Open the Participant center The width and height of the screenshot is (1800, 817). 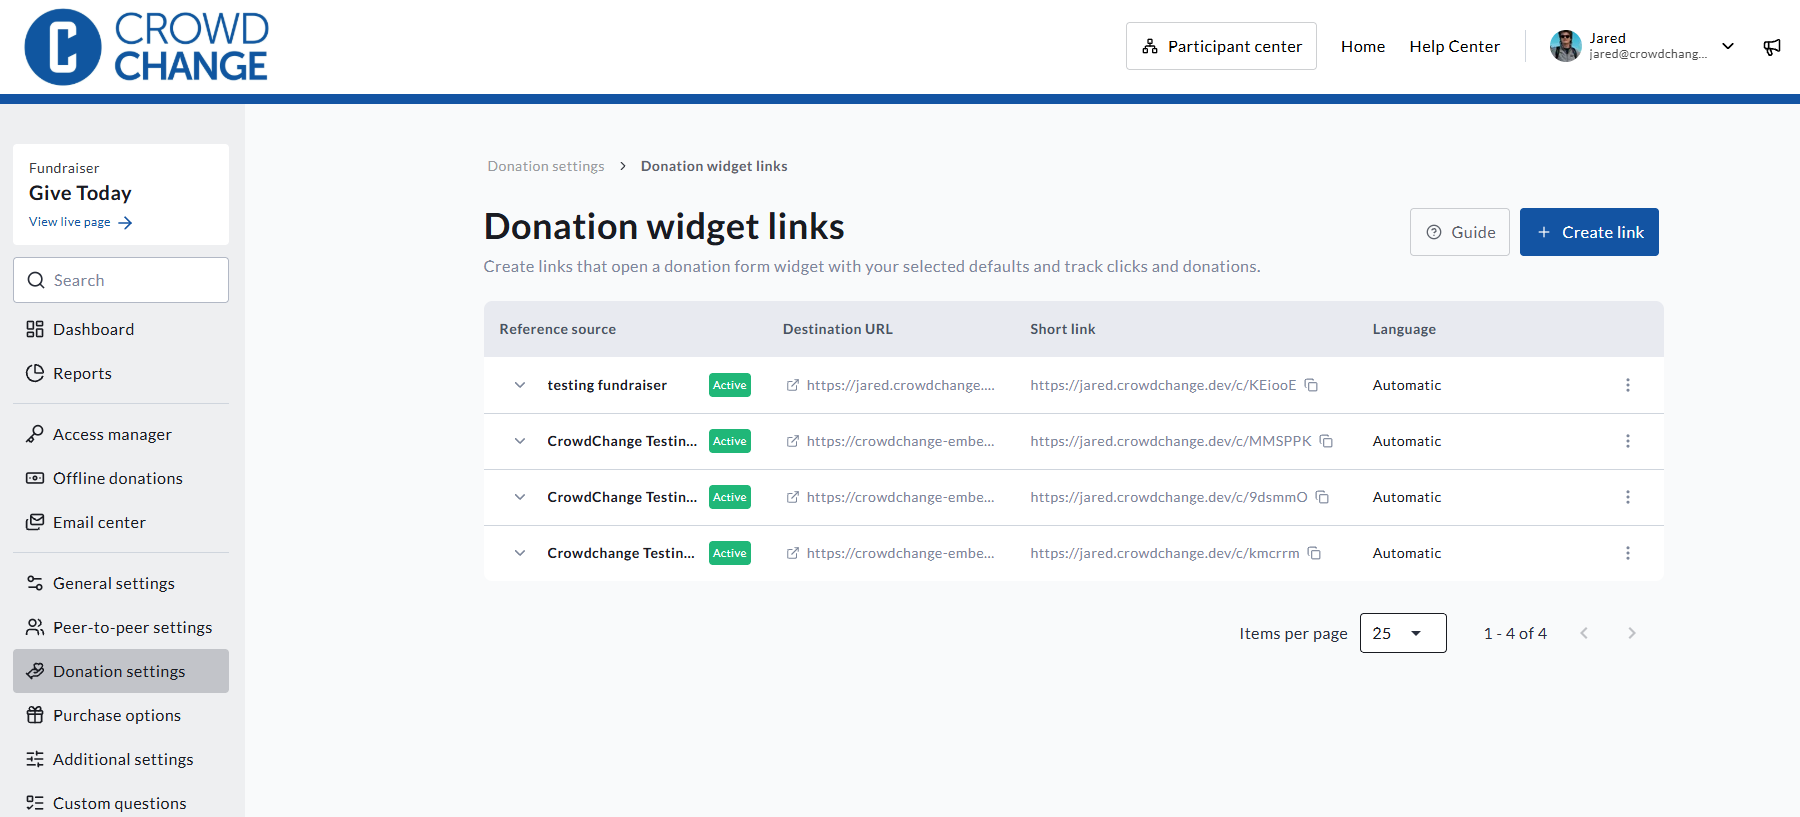tap(1221, 46)
